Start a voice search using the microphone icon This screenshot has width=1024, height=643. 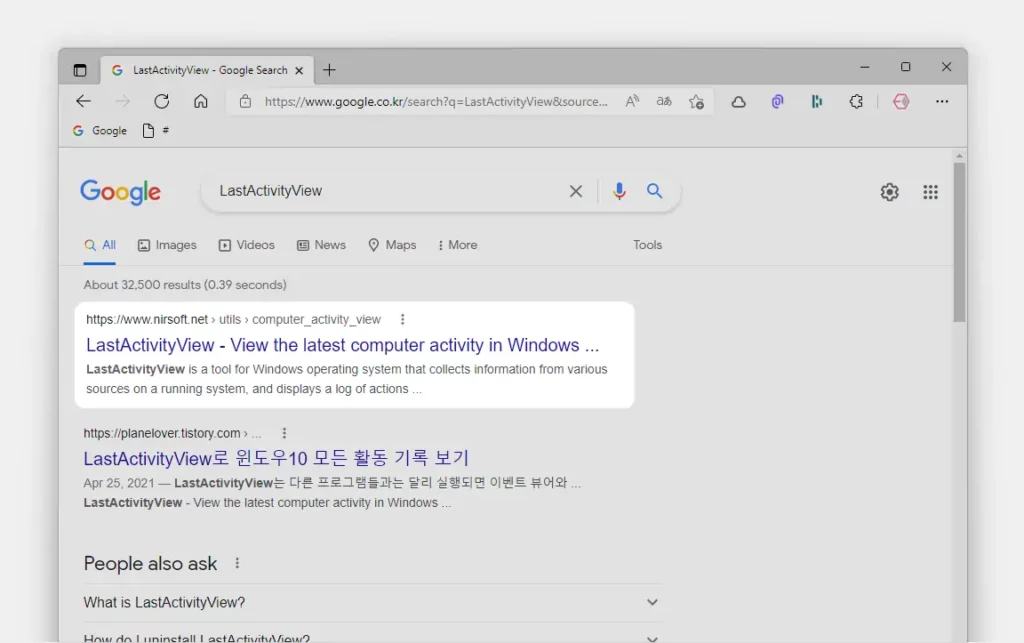619,190
